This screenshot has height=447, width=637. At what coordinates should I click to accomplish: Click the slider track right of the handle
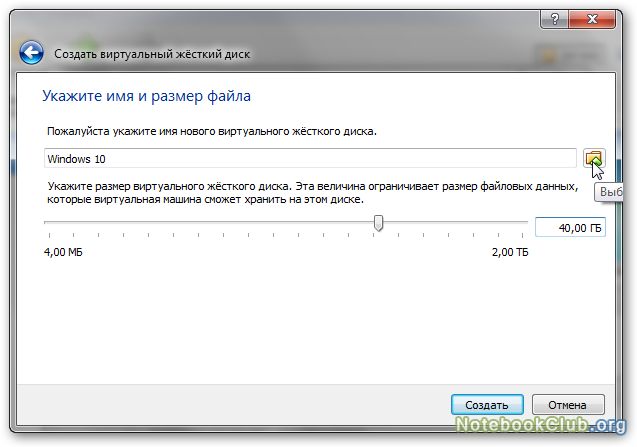click(455, 222)
